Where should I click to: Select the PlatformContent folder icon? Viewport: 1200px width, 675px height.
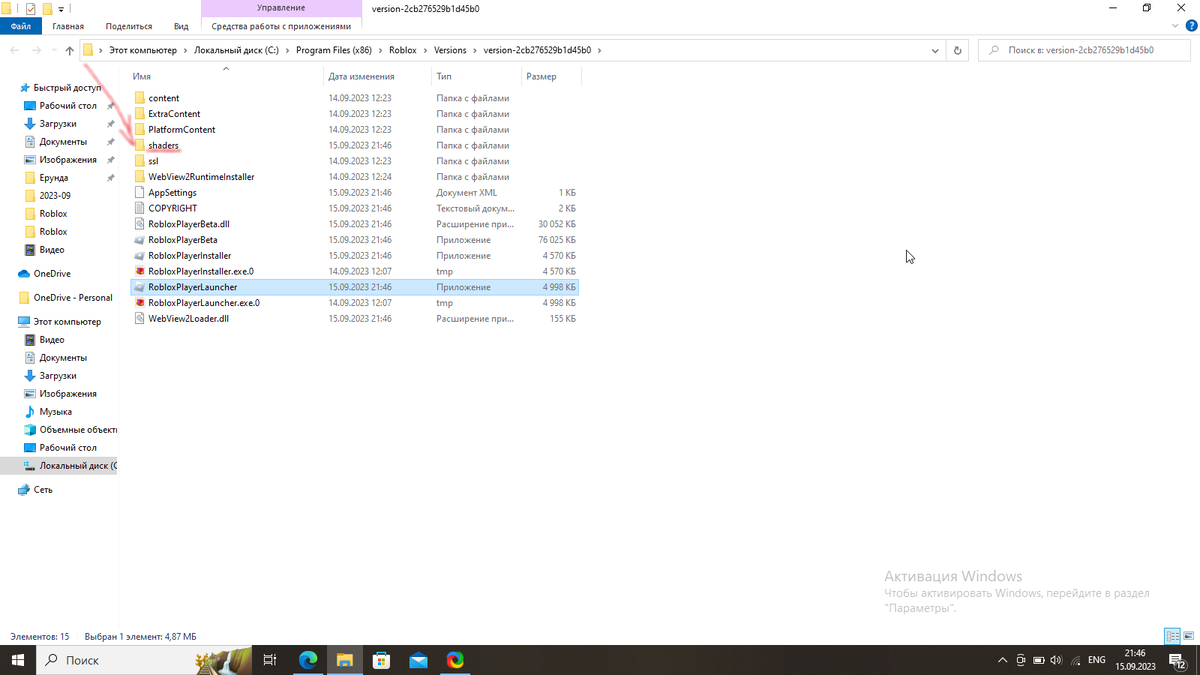(x=139, y=130)
